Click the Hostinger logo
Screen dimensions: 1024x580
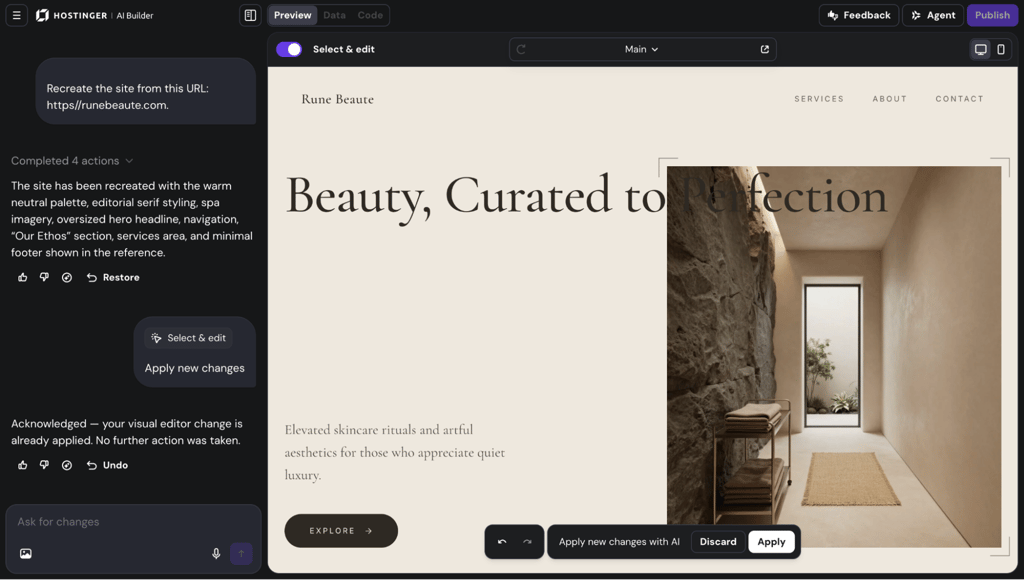(95, 15)
